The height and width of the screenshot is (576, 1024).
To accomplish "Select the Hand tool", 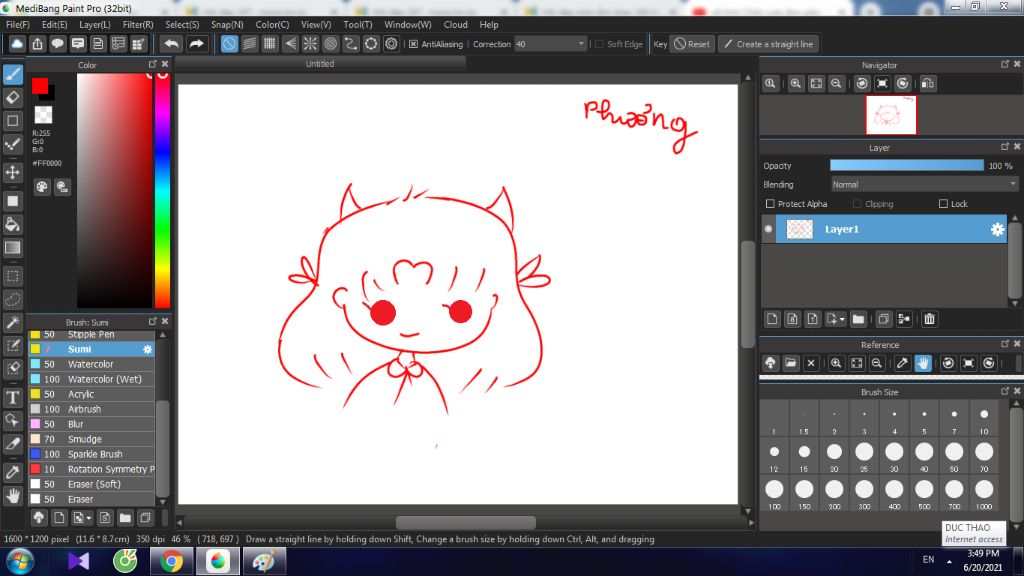I will tap(12, 496).
